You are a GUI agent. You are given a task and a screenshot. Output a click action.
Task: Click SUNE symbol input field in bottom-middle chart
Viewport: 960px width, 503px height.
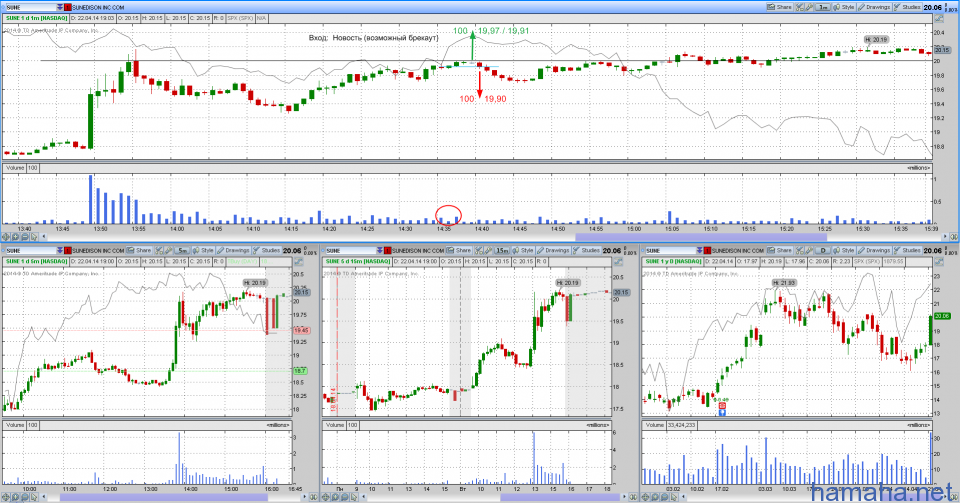[349, 250]
